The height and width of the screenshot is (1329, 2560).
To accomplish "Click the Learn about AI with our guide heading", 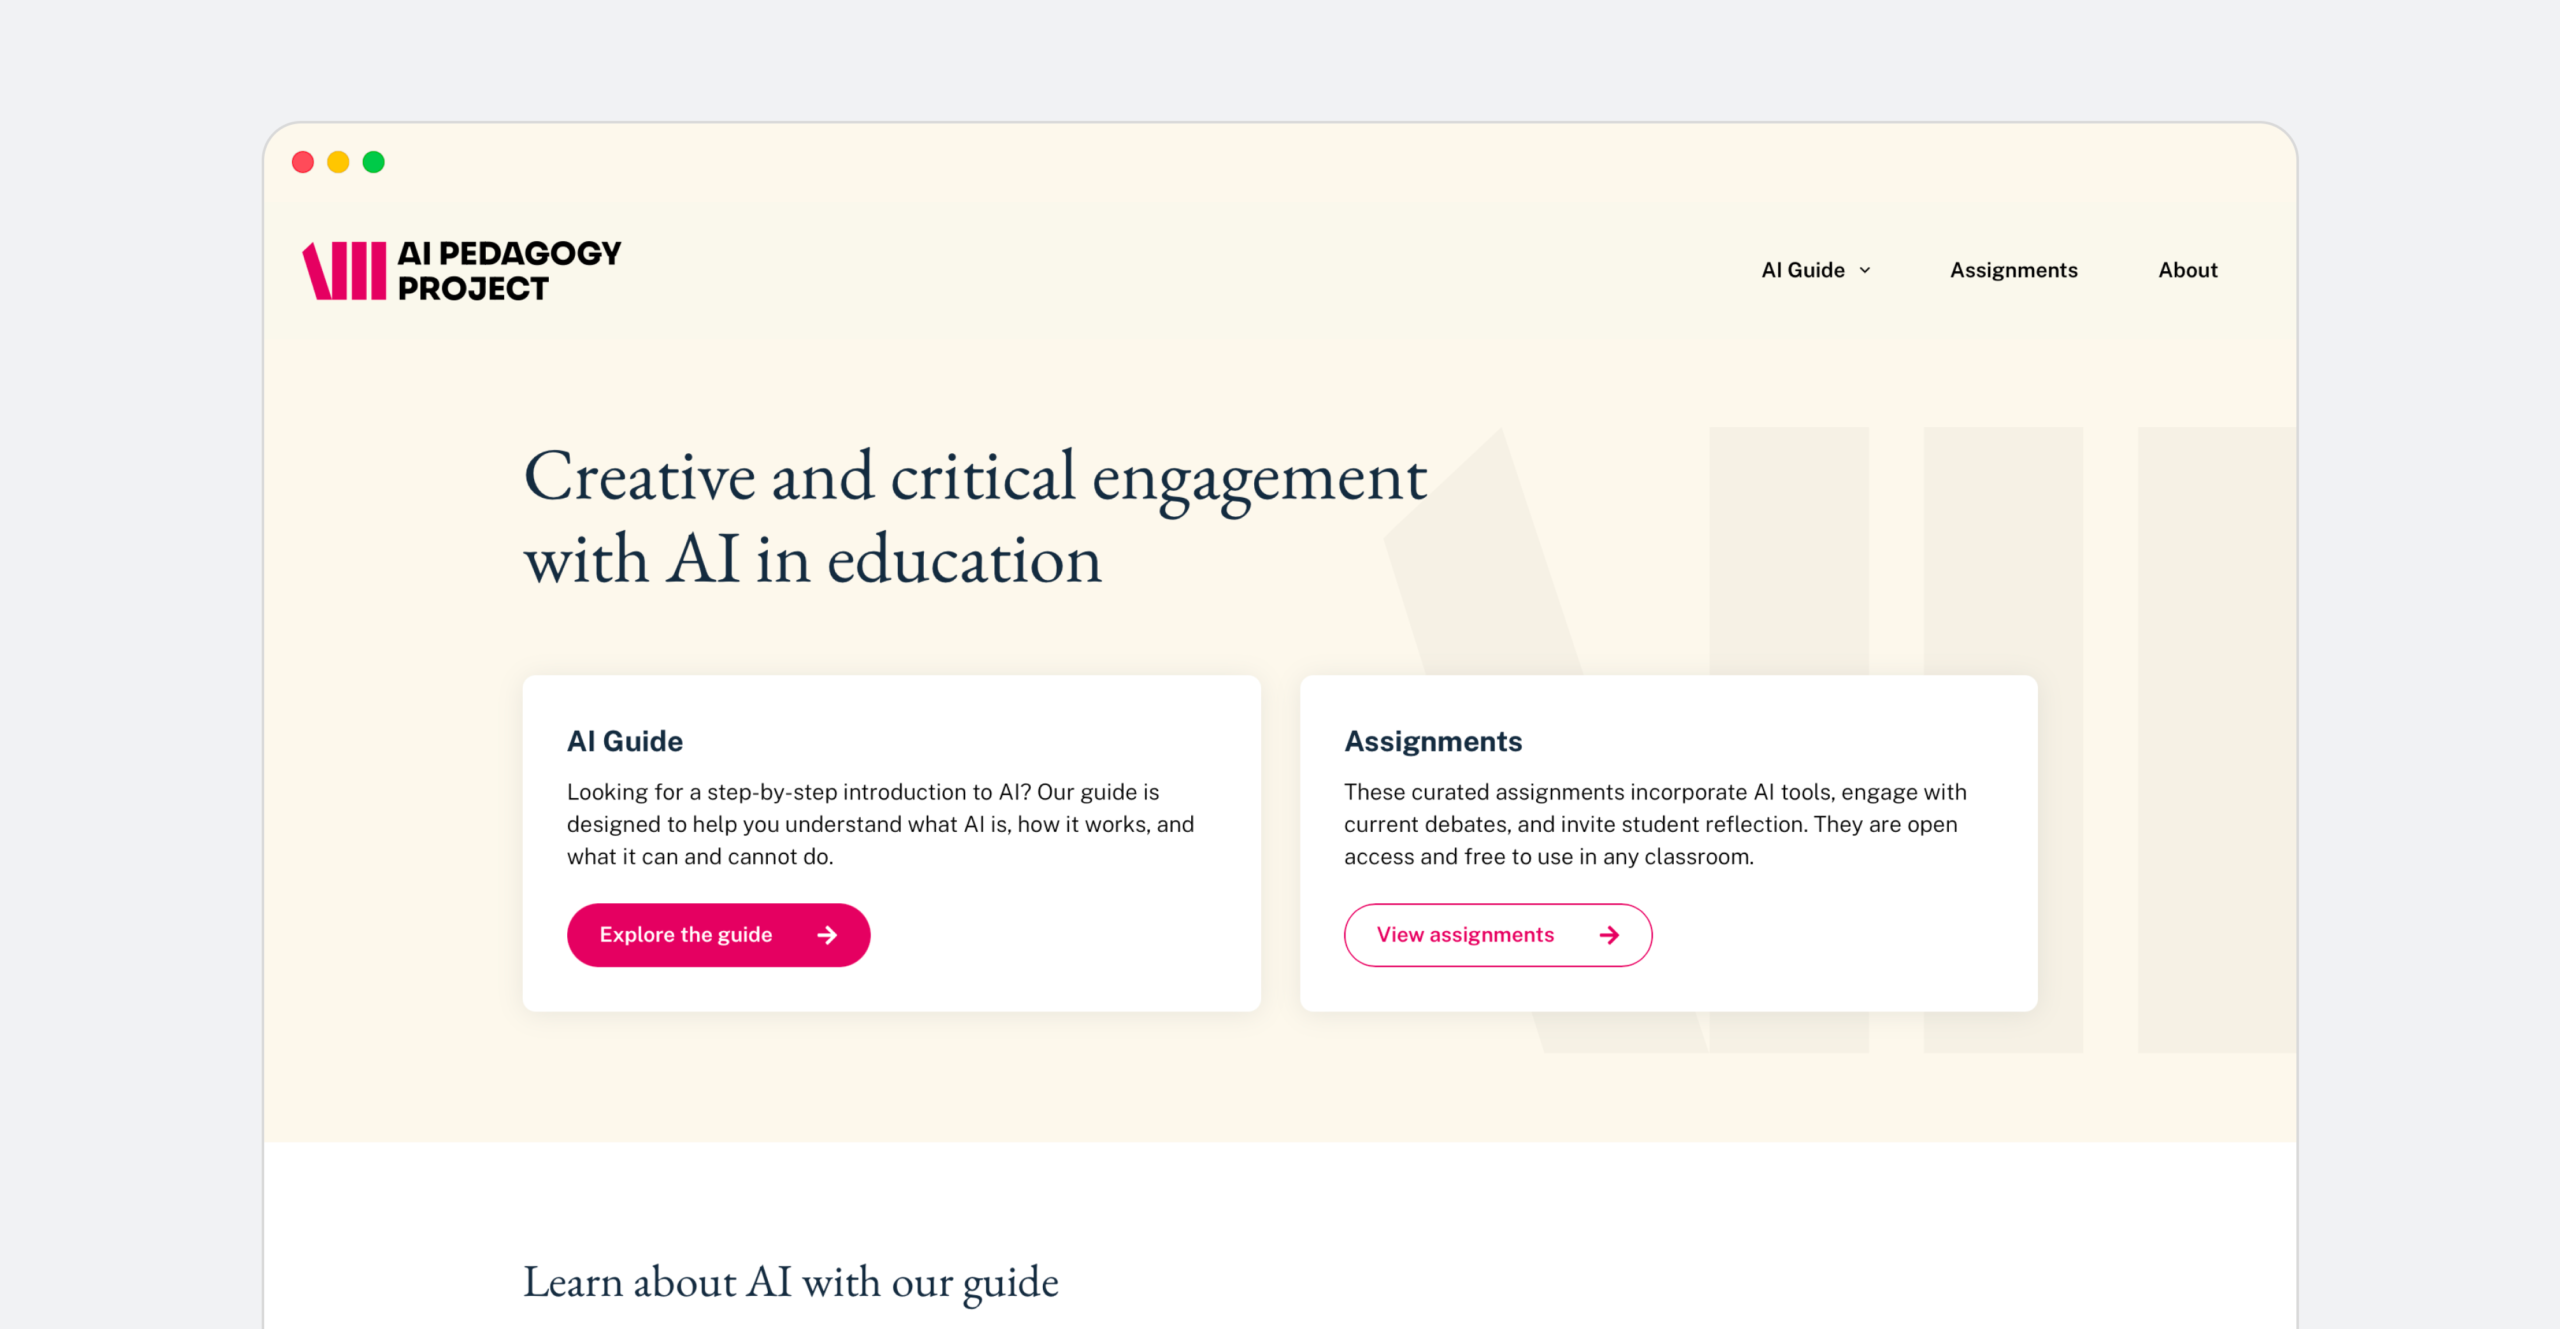I will [x=790, y=1282].
